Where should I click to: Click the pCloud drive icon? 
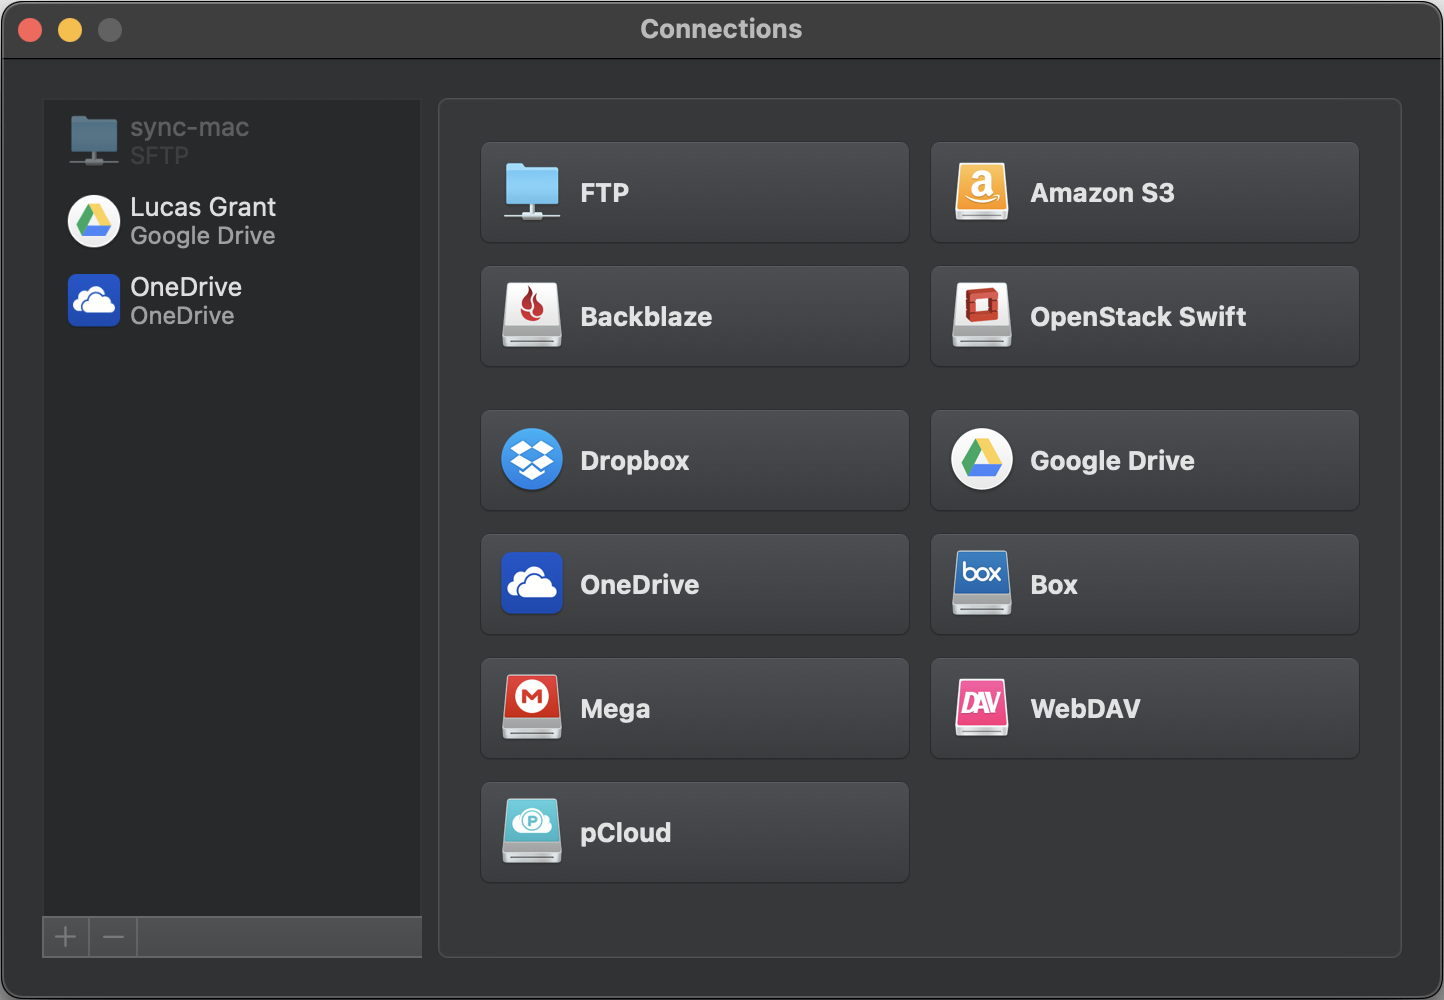coord(532,832)
